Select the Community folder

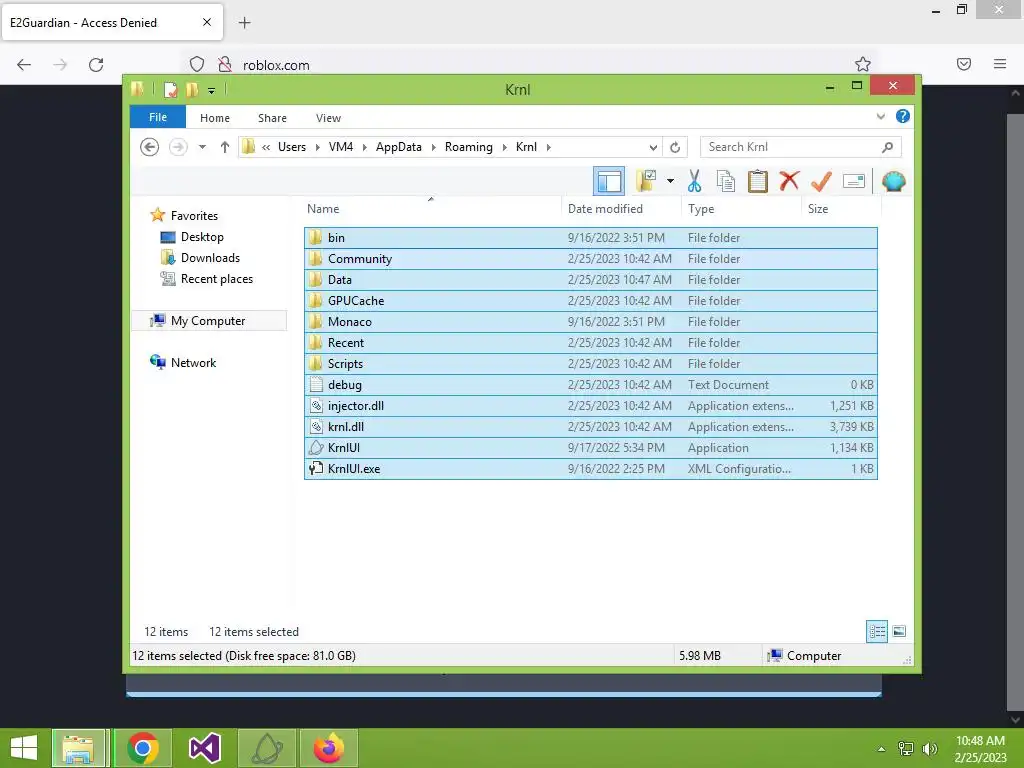pyautogui.click(x=590, y=259)
